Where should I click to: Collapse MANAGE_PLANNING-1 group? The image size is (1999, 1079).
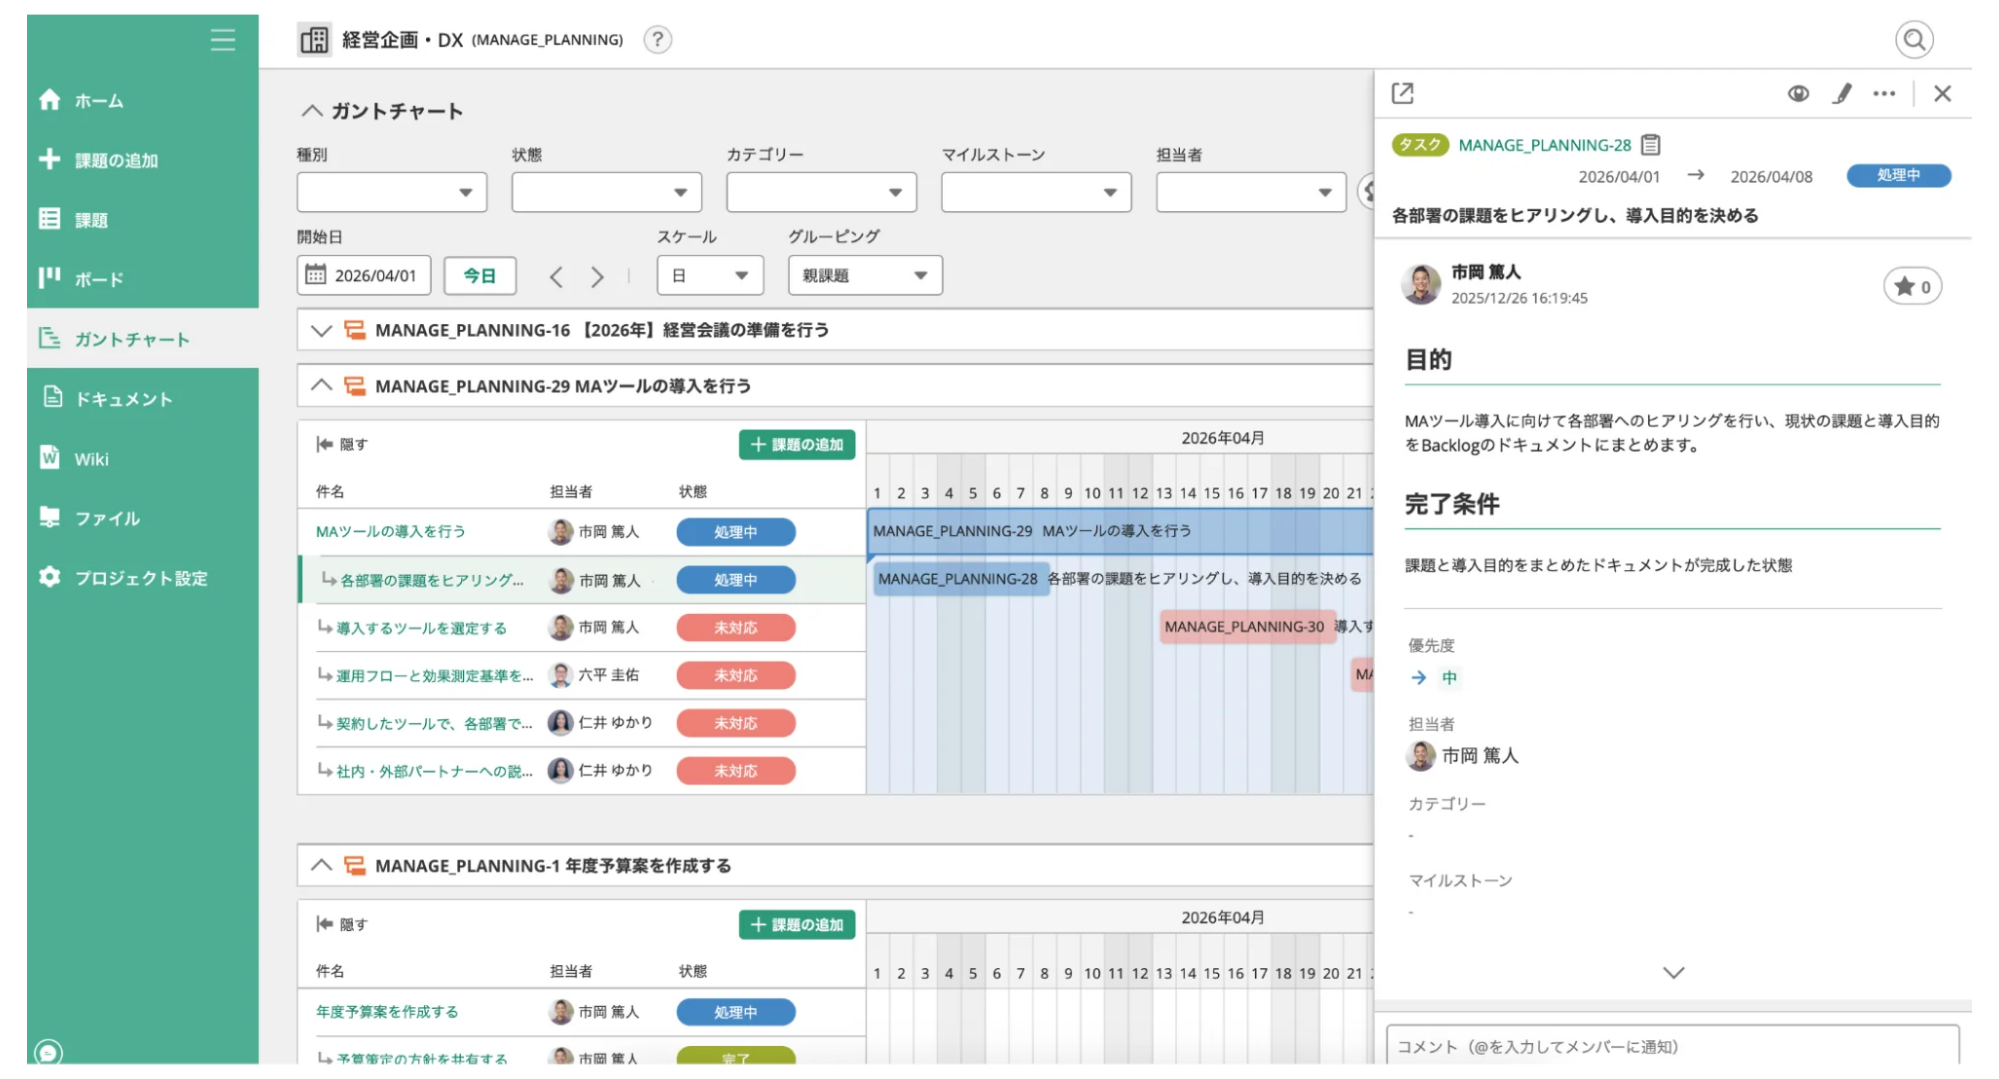(320, 865)
